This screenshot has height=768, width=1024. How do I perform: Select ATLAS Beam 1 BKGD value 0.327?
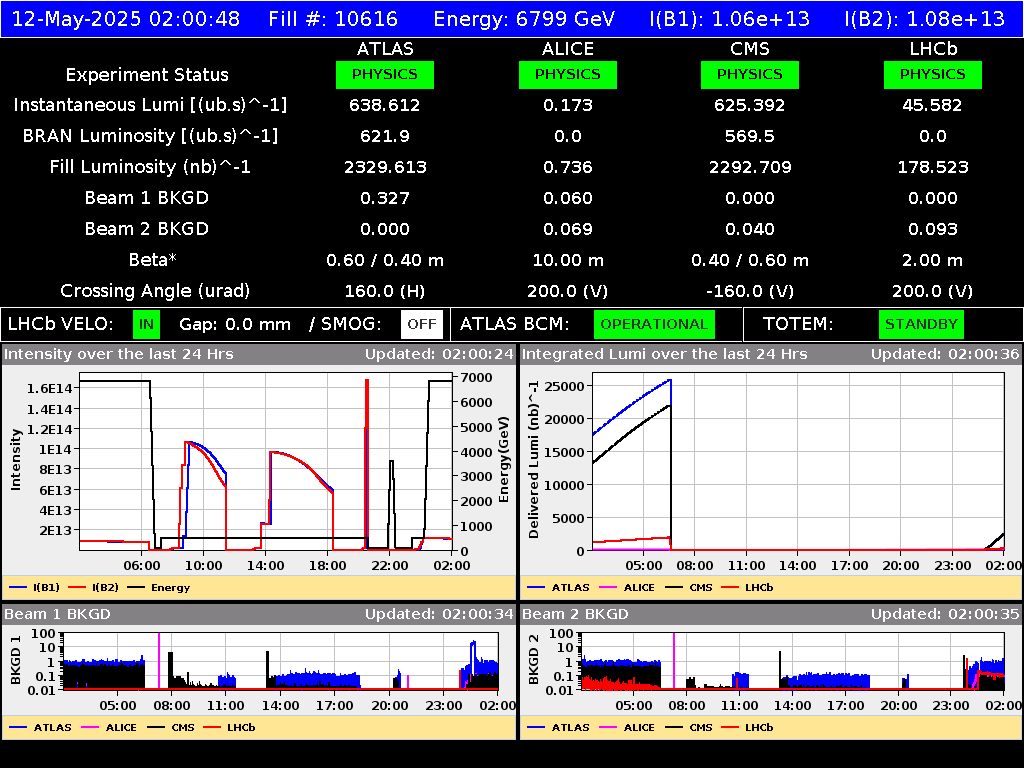[x=385, y=198]
